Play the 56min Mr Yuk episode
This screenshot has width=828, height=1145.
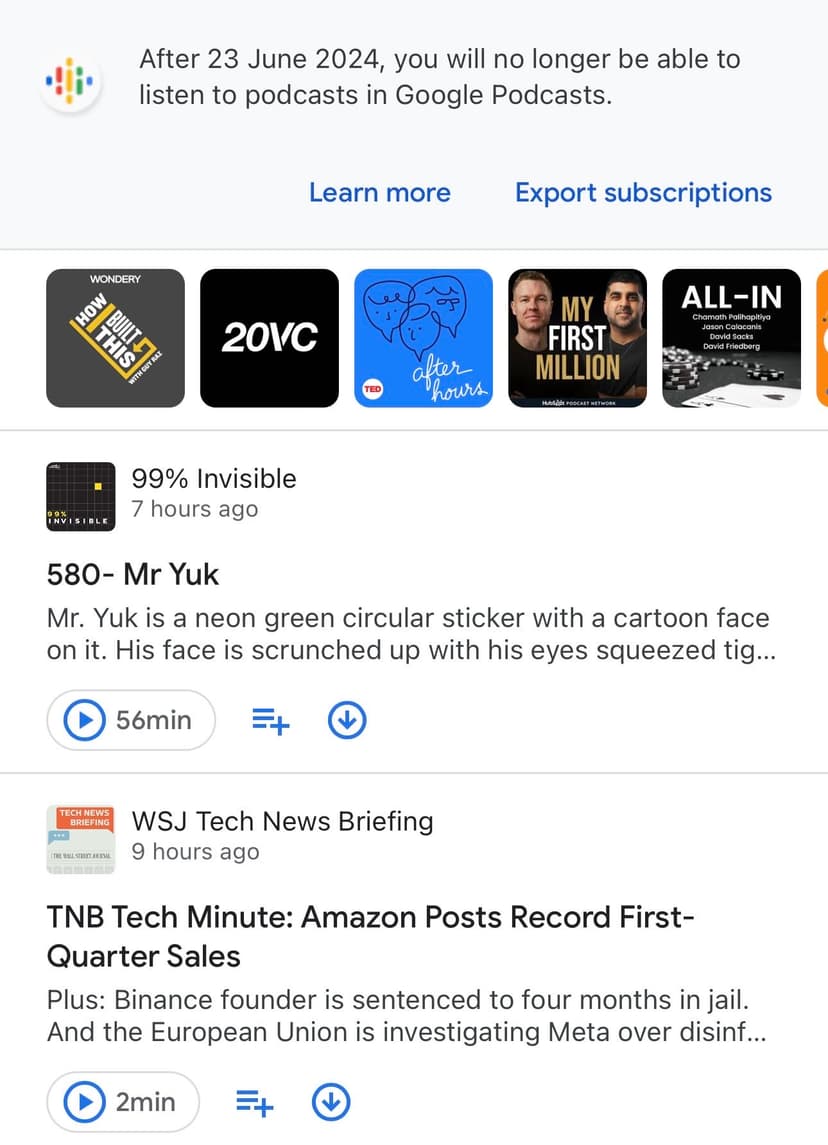coord(130,720)
